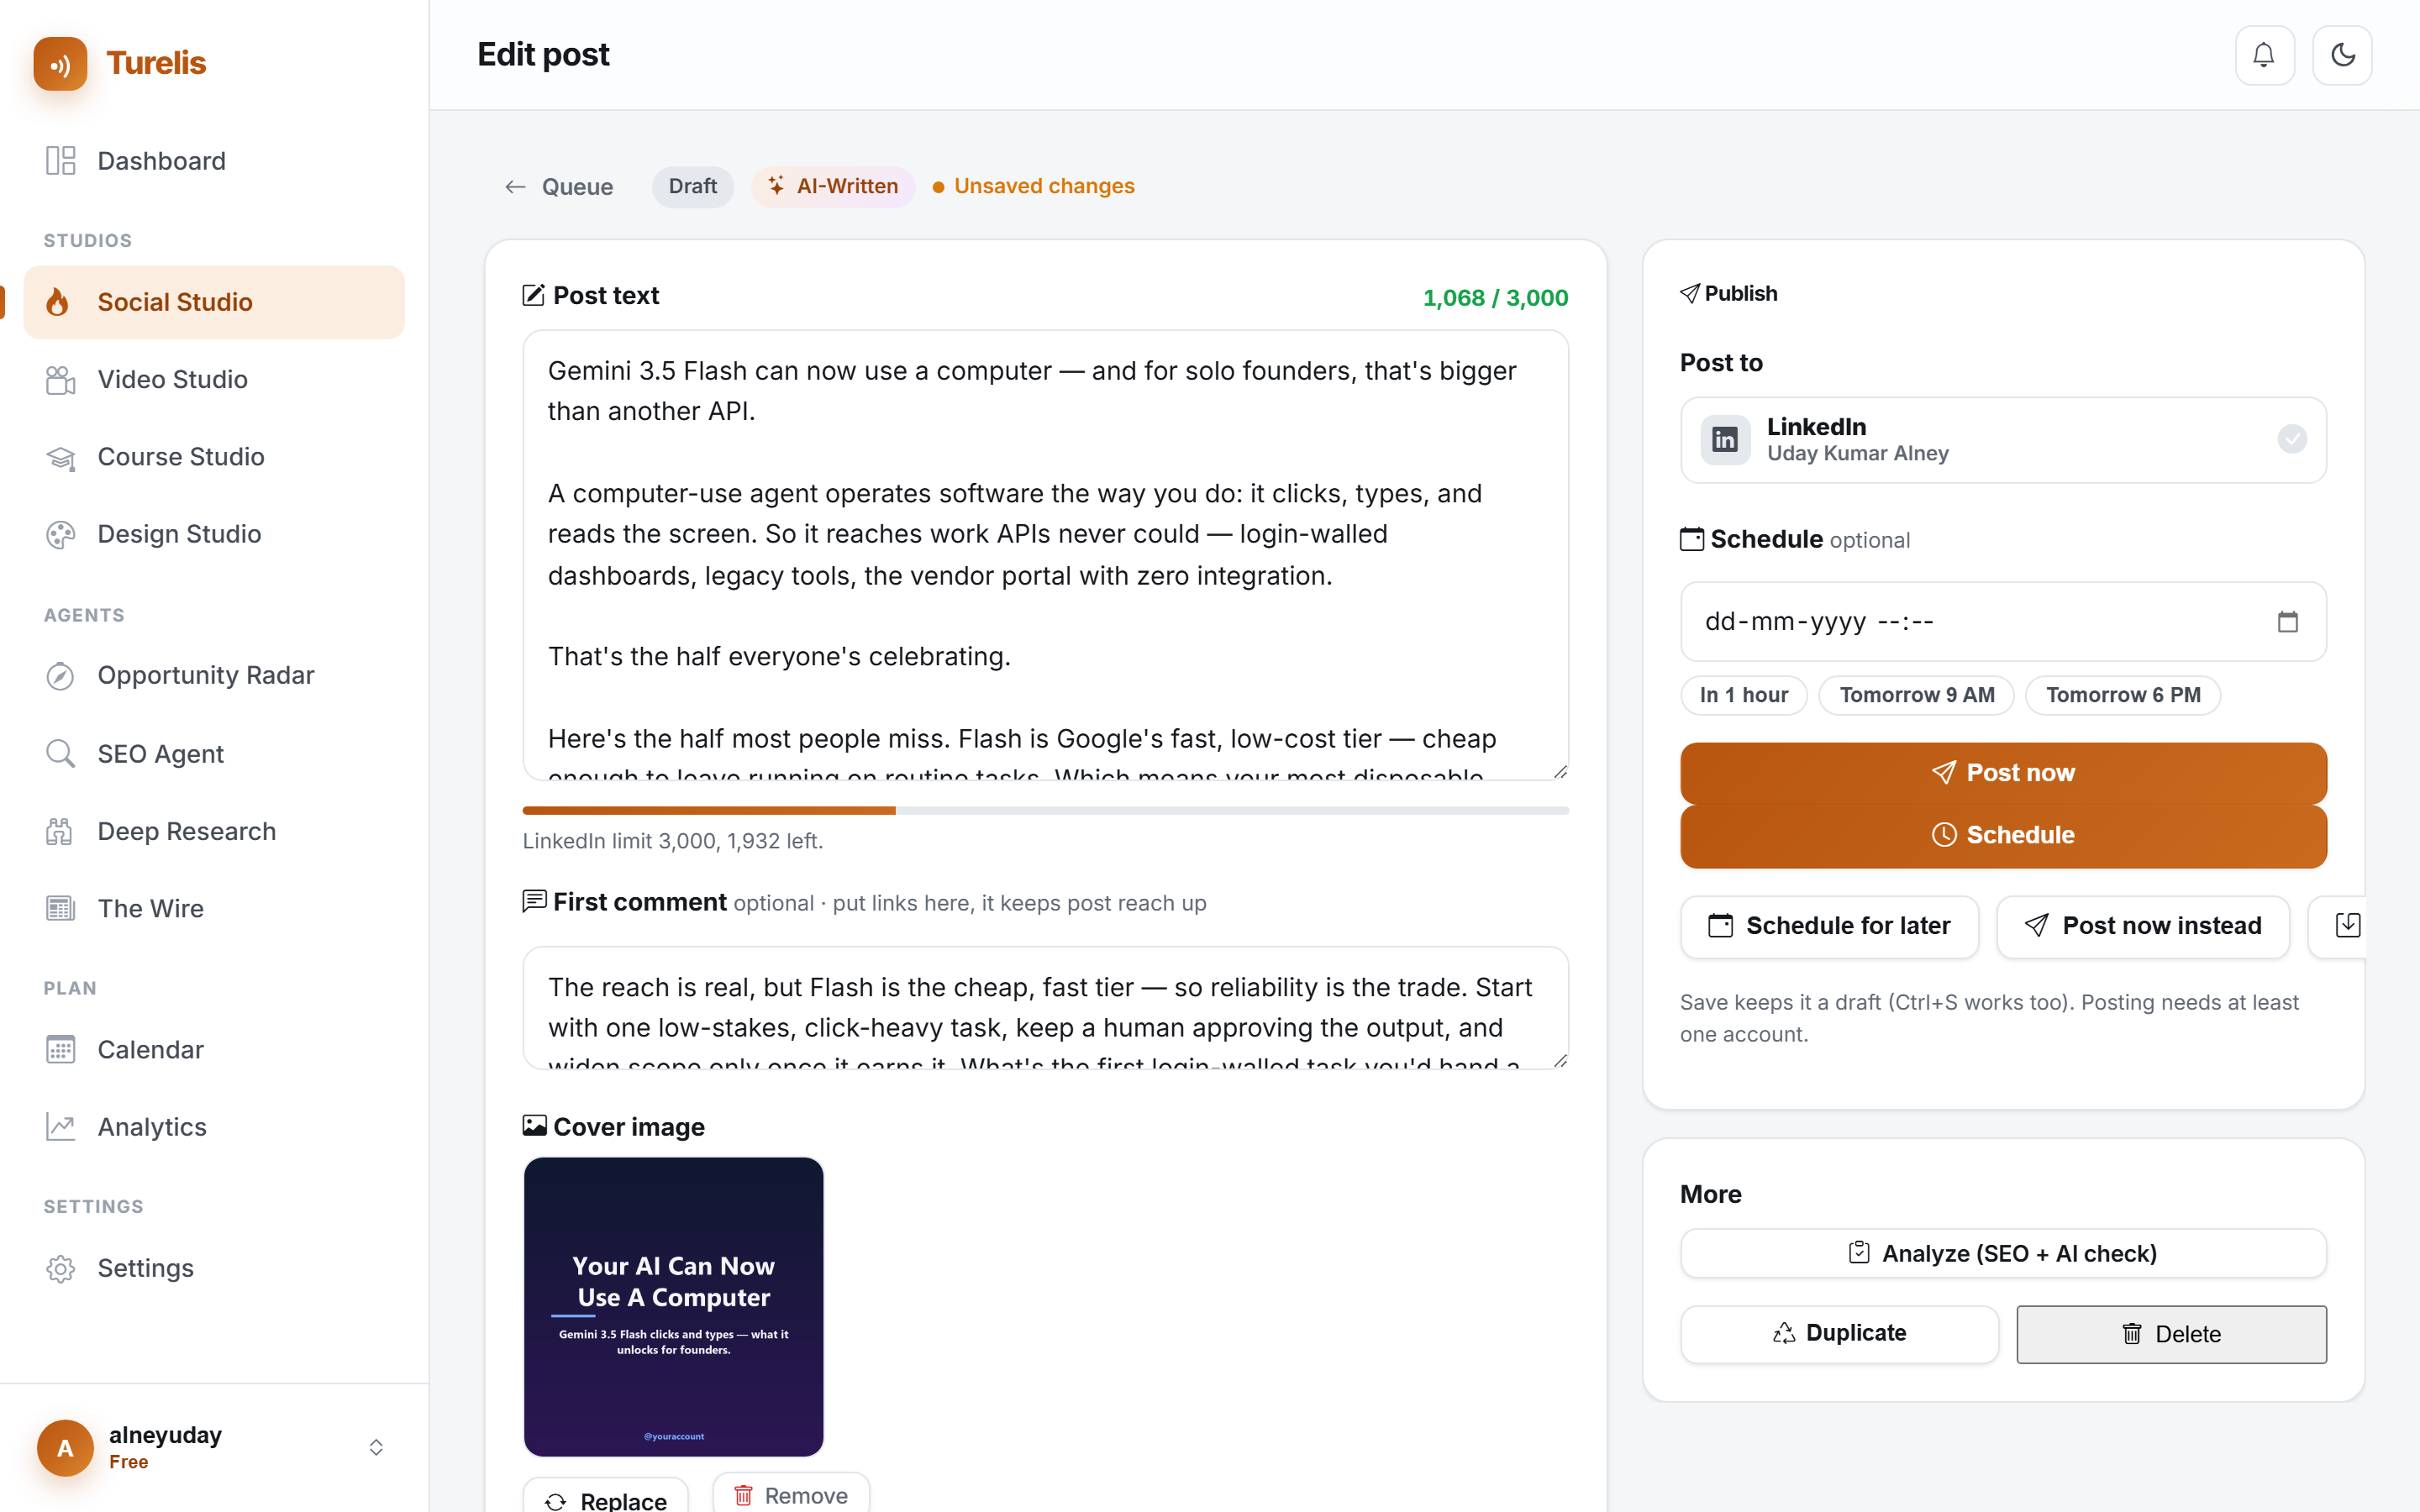Click the Video Studio camera icon
Image resolution: width=2420 pixels, height=1512 pixels.
(x=61, y=380)
